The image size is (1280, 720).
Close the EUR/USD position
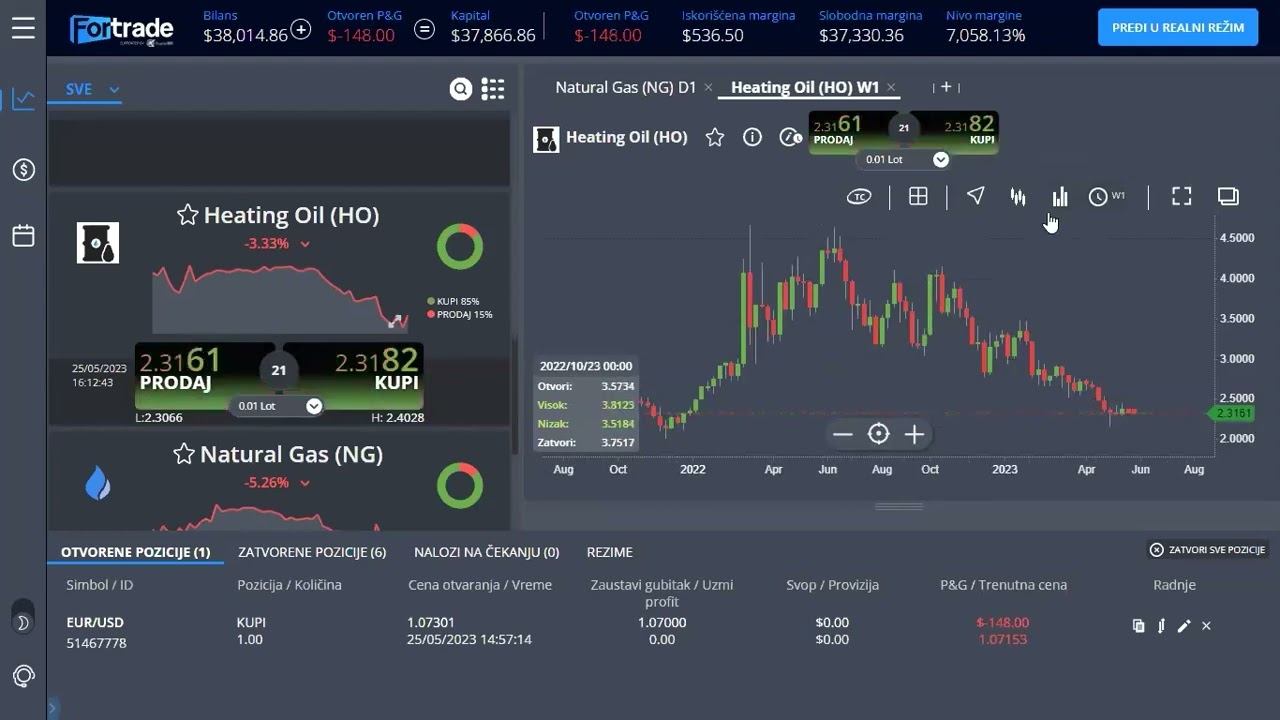pos(1206,626)
